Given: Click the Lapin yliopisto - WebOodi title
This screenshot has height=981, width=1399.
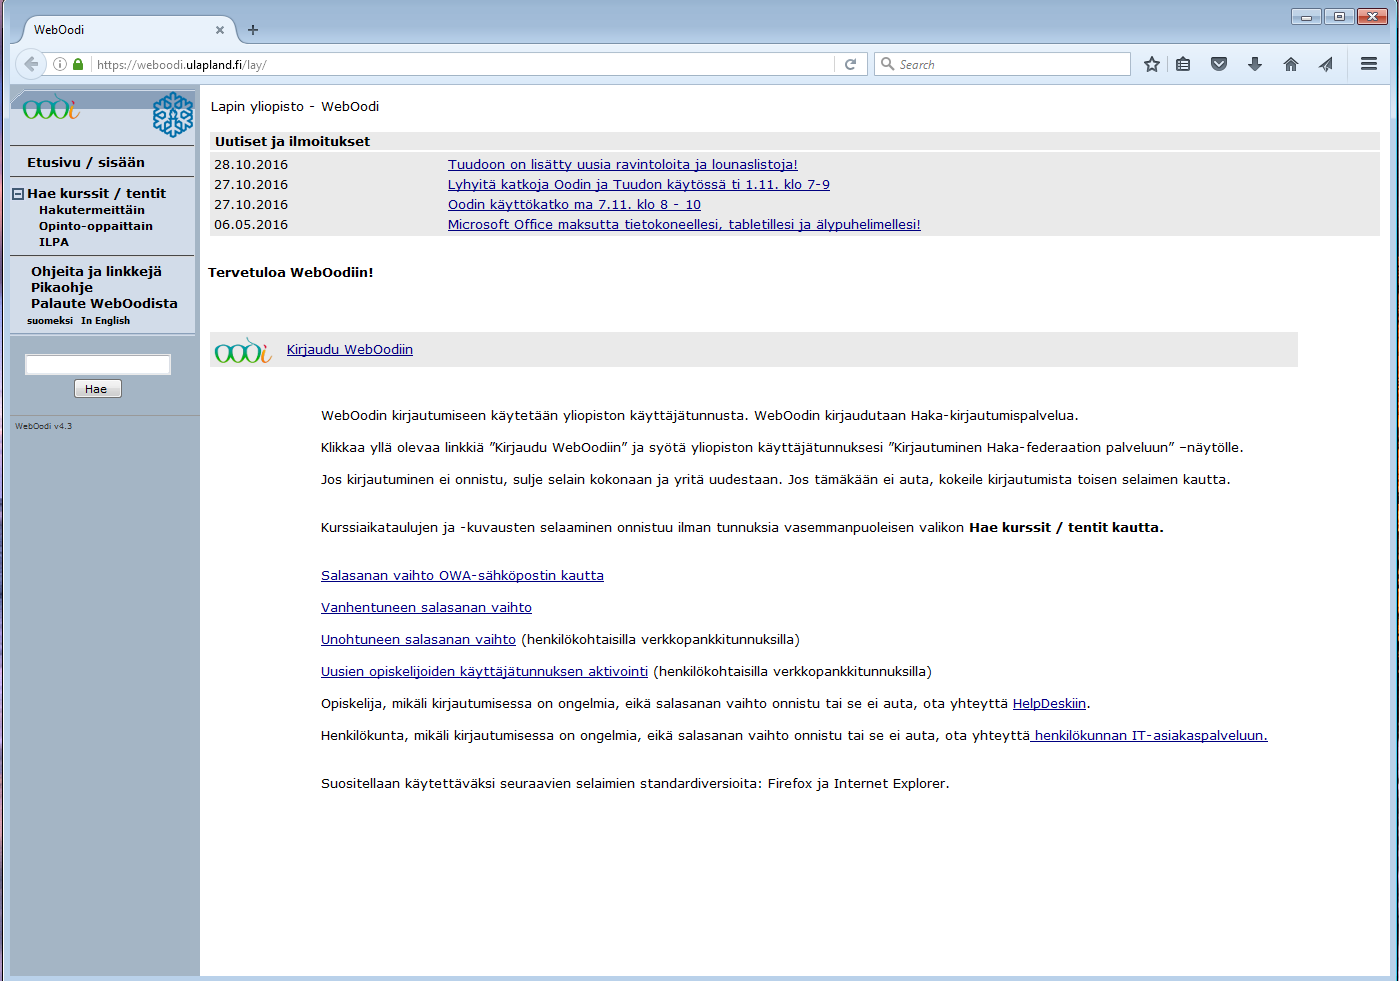Looking at the screenshot, I should click(295, 107).
